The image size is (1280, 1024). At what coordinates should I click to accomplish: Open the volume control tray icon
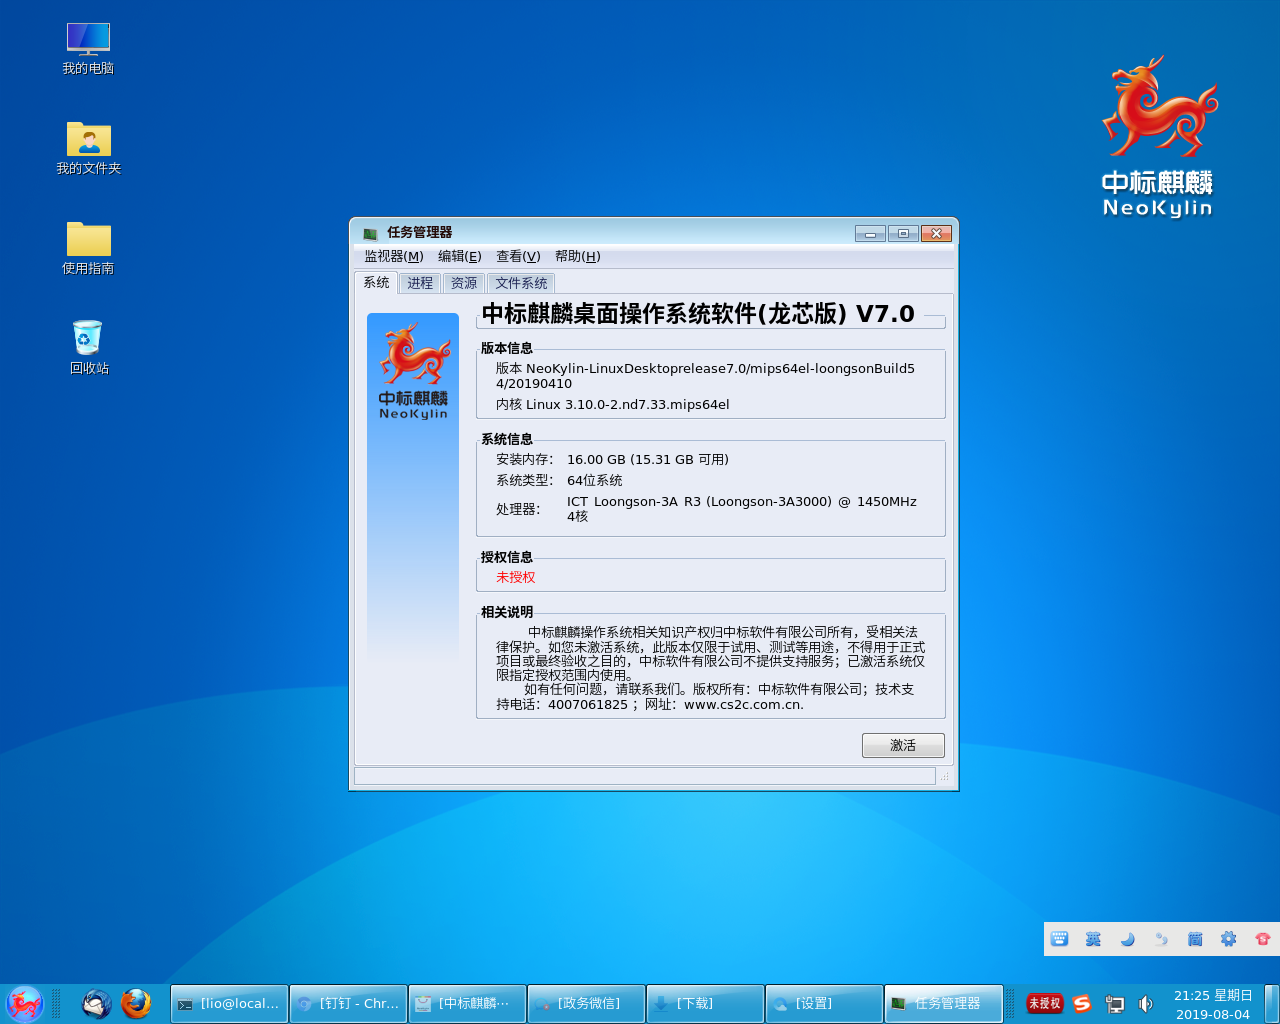[x=1146, y=1003]
